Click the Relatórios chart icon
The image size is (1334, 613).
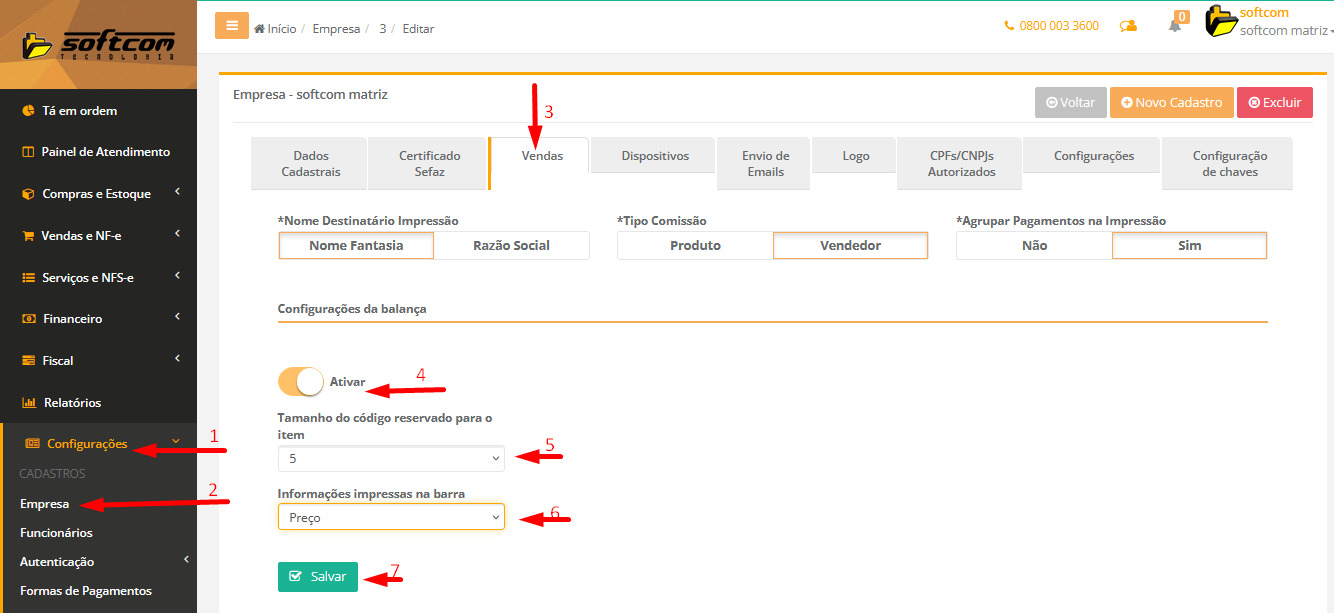point(29,403)
